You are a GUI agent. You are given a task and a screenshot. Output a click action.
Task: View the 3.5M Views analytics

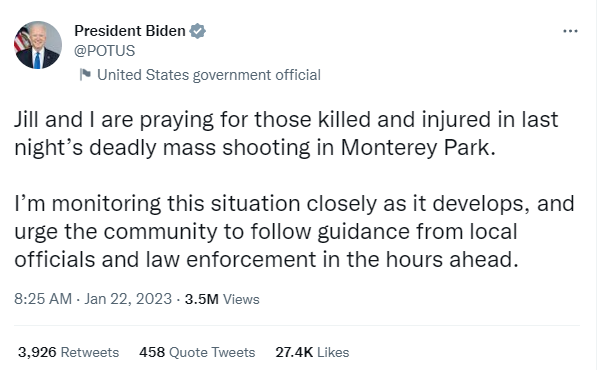tap(222, 299)
